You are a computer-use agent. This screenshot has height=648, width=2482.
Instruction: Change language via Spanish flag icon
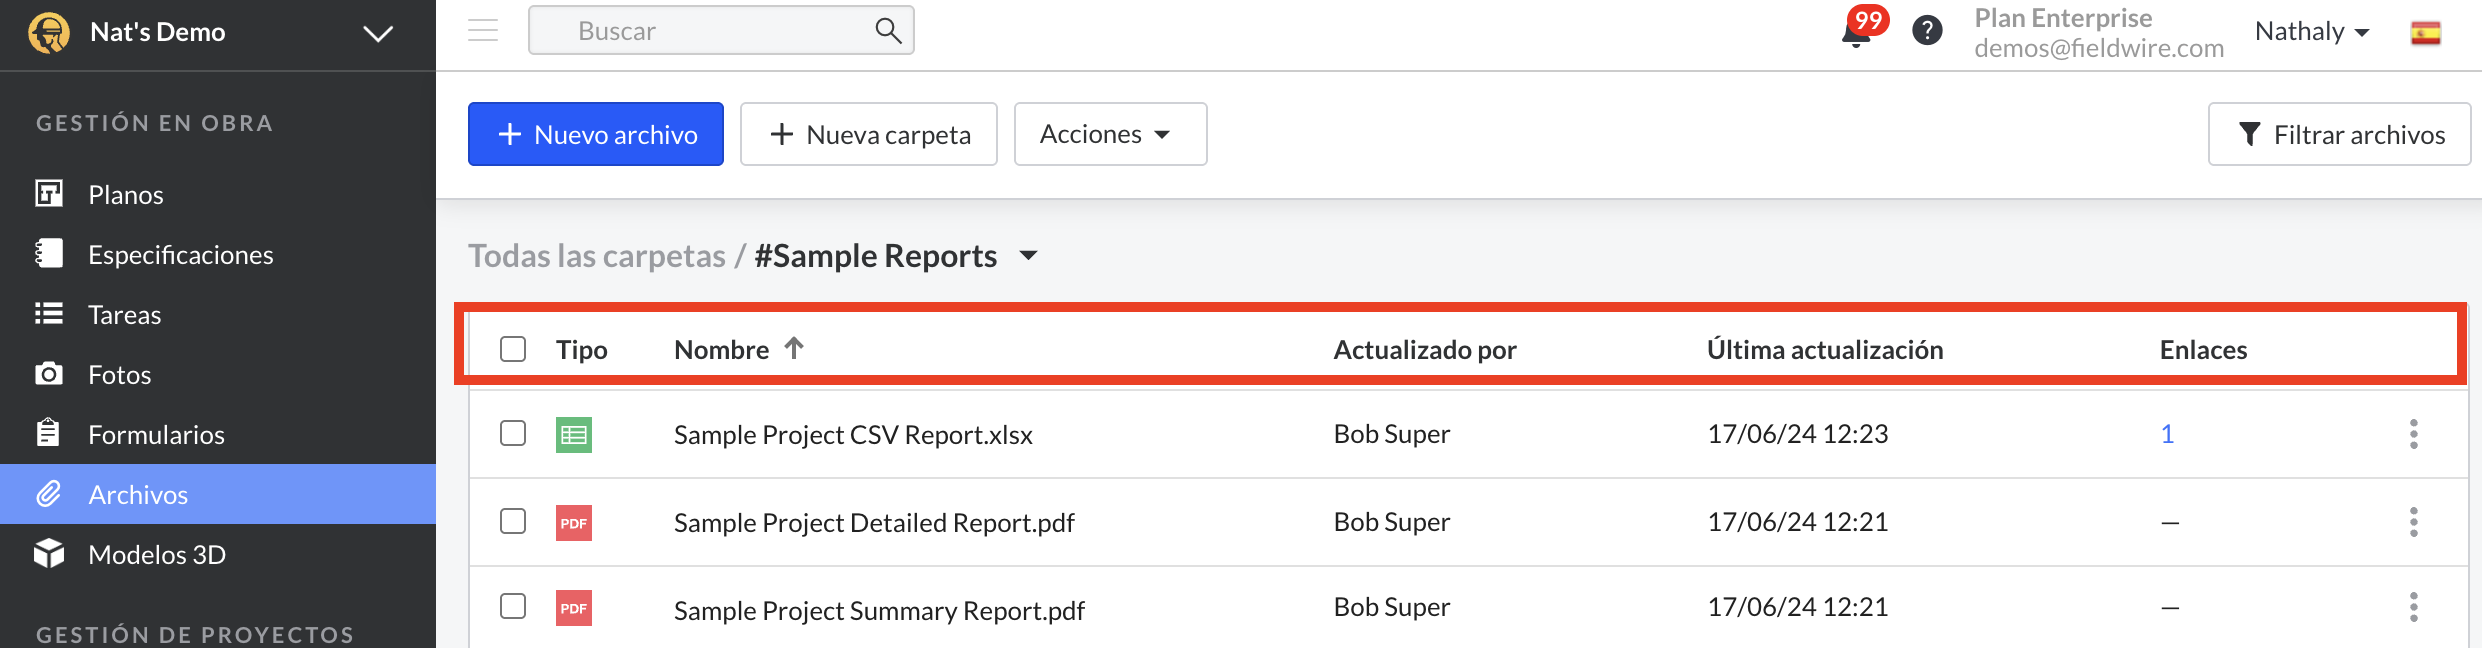[x=2425, y=33]
